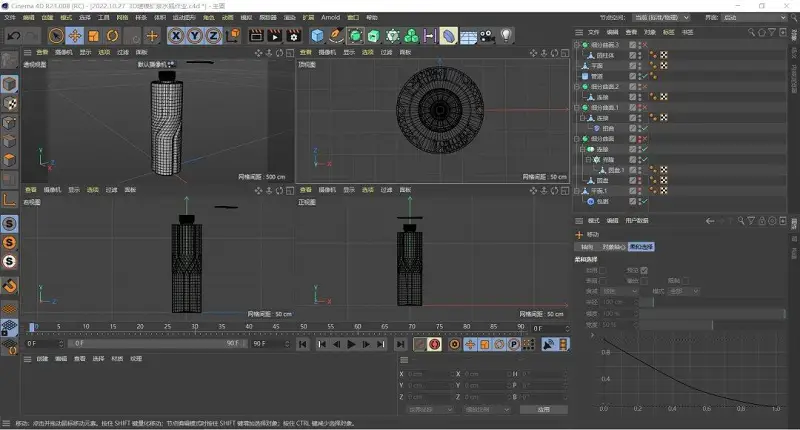
Task: Switch to the 柔和选择 tab in attributes
Action: coord(641,247)
